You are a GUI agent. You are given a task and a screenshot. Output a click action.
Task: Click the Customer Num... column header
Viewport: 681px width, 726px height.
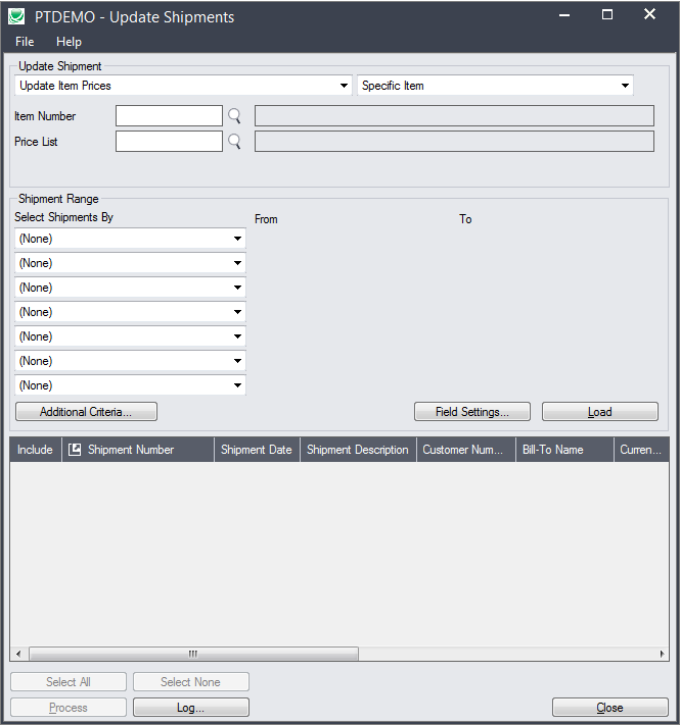pos(466,450)
